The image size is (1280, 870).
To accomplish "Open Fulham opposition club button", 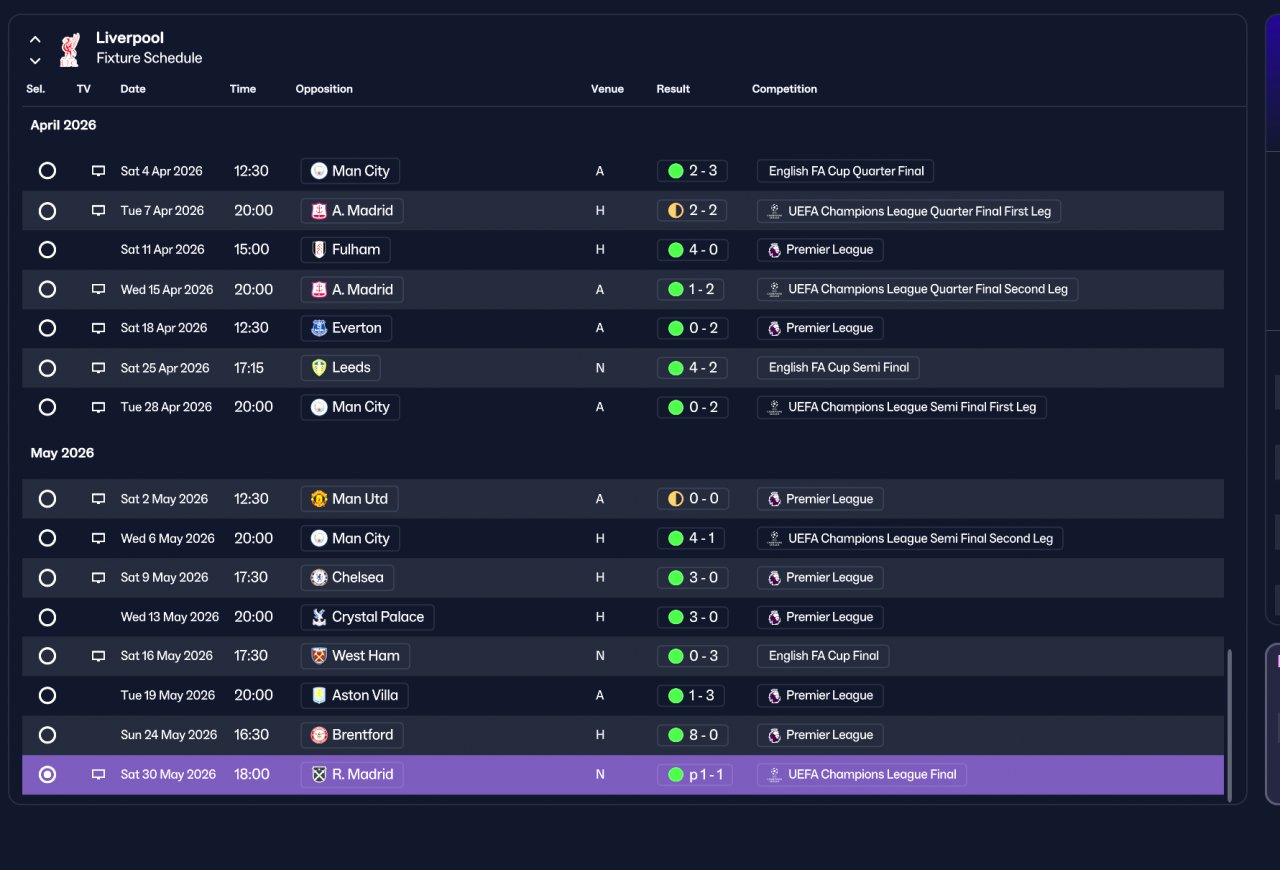I will [x=345, y=250].
